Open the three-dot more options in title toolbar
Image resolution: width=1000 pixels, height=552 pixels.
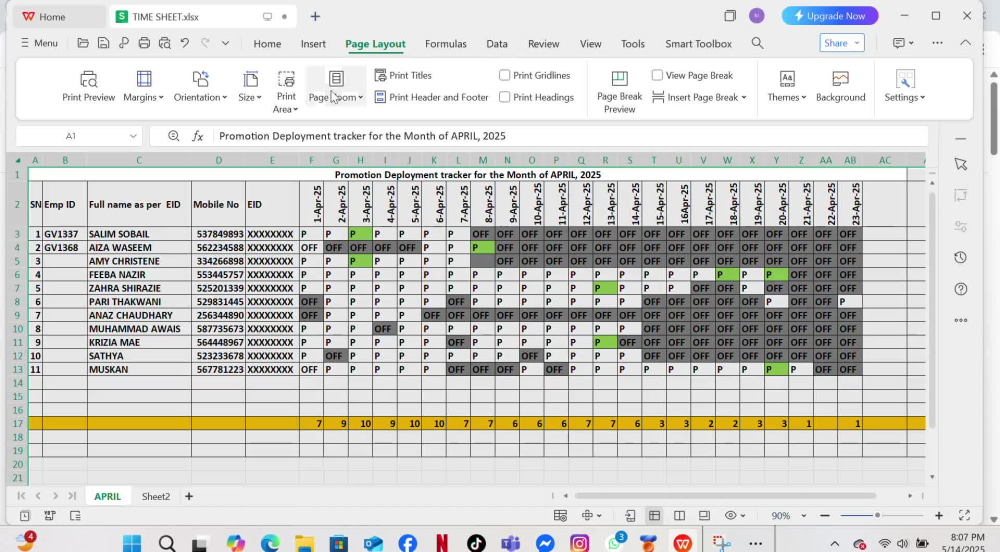(937, 43)
